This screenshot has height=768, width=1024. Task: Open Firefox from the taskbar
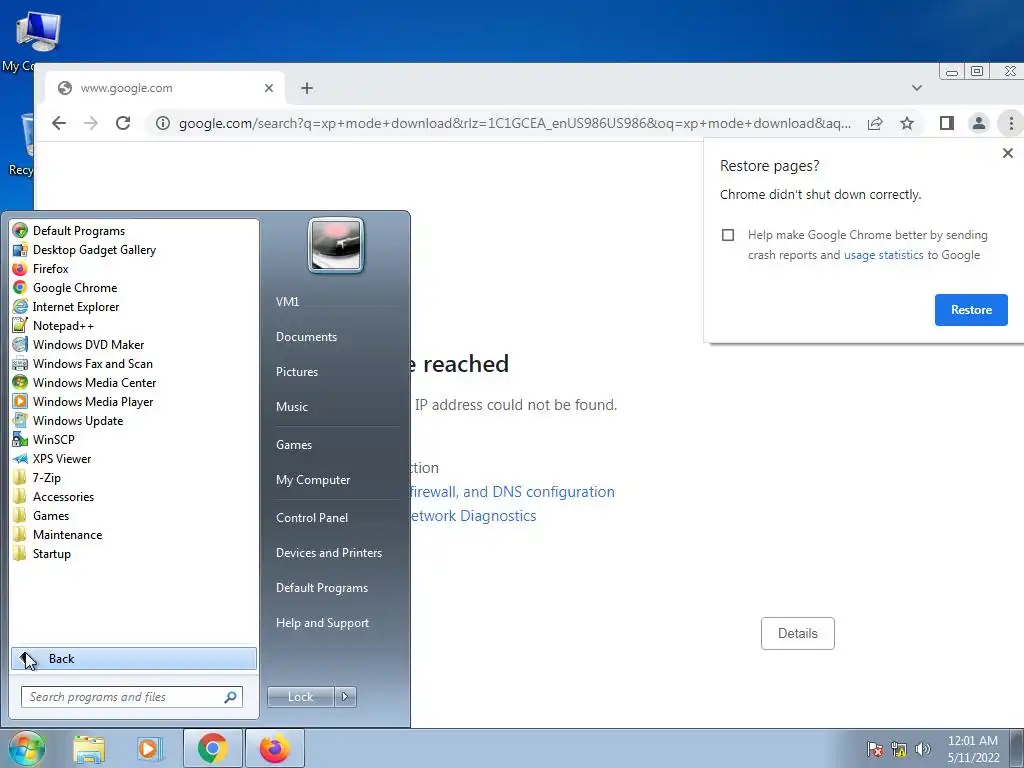pos(274,748)
